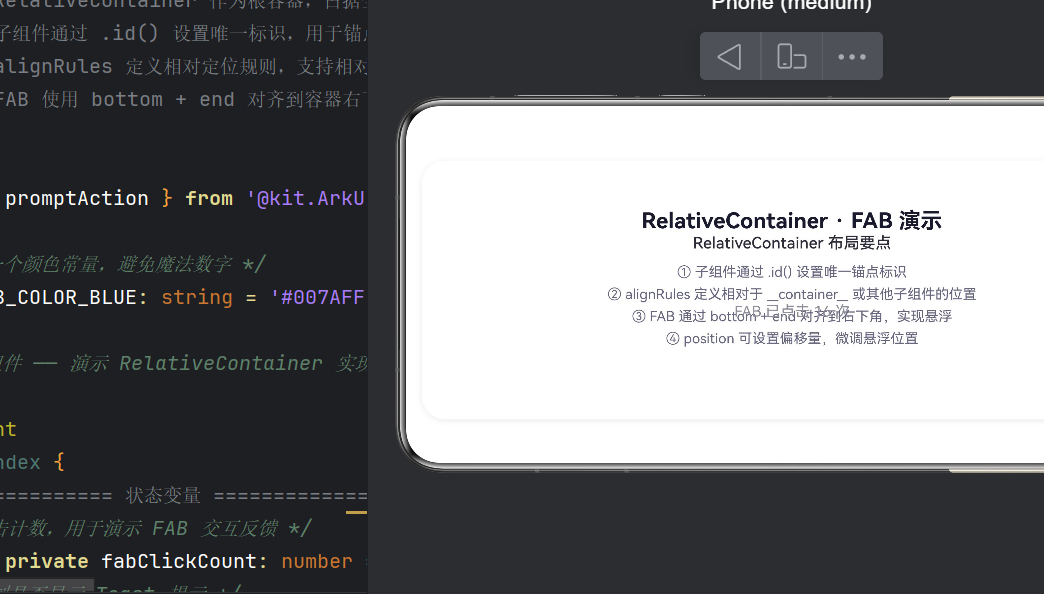Viewport: 1044px width, 594px height.
Task: Select the 'Phone (medium)' device label
Action: (x=791, y=5)
